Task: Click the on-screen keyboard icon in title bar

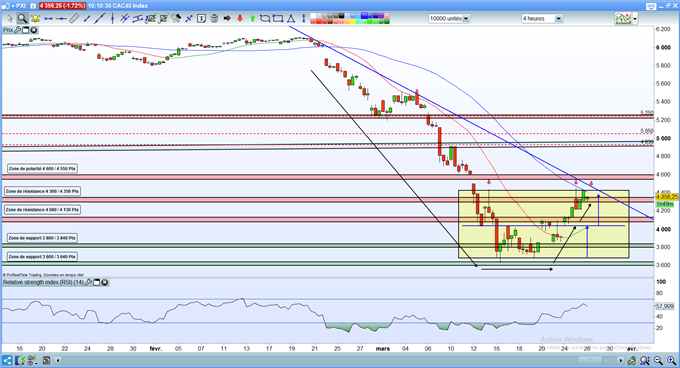Action: coord(651,6)
